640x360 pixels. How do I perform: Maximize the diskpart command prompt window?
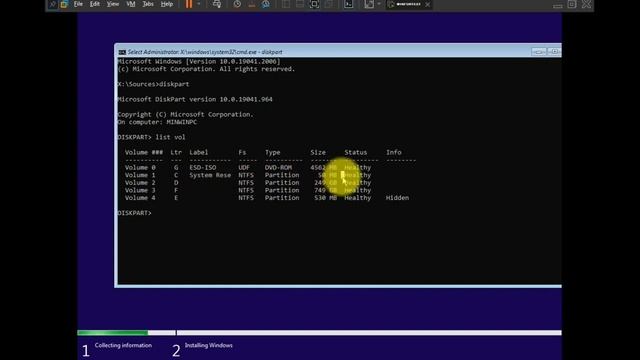(554, 52)
